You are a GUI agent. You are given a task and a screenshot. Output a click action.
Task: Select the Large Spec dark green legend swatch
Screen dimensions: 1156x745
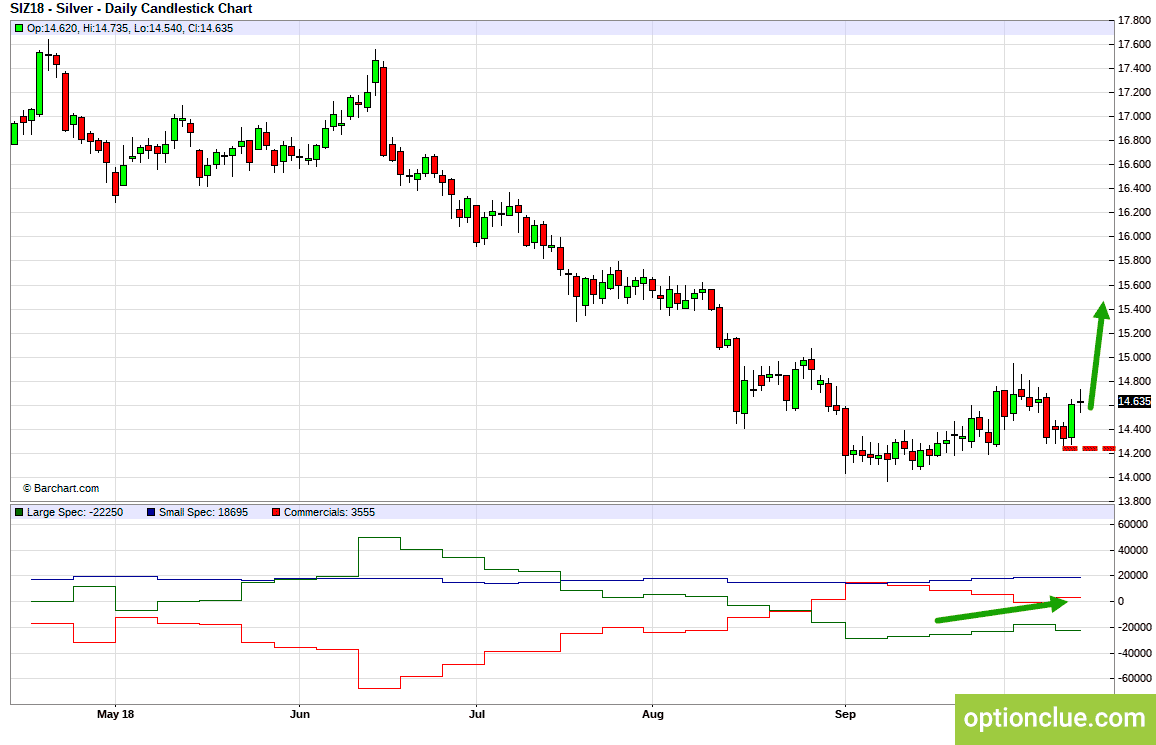point(18,513)
